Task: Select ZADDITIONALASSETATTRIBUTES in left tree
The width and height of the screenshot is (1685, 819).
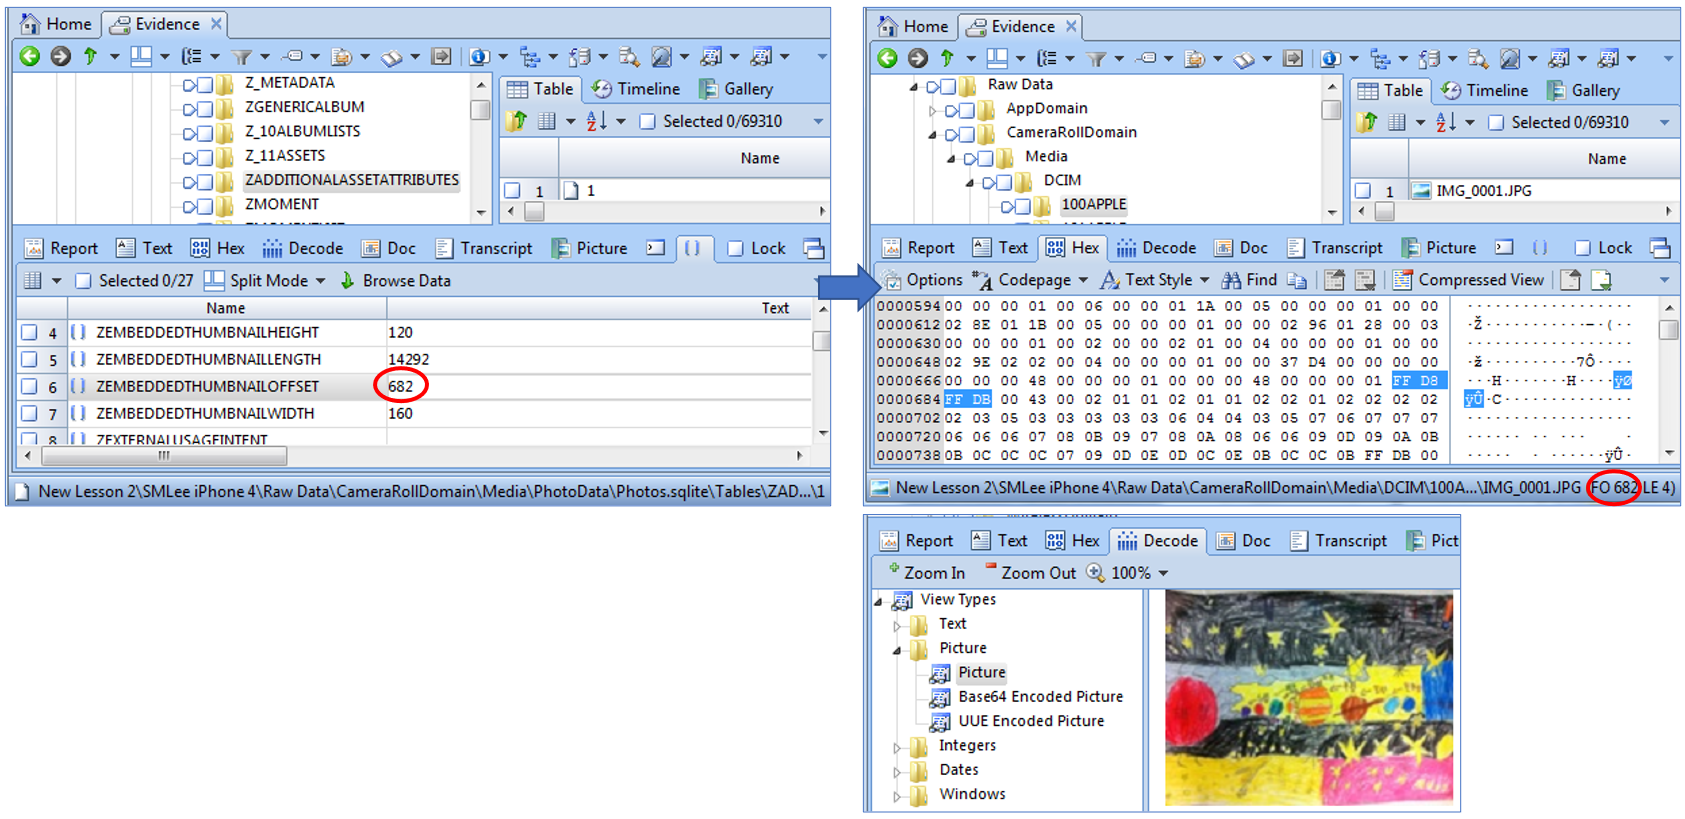Action: click(351, 180)
